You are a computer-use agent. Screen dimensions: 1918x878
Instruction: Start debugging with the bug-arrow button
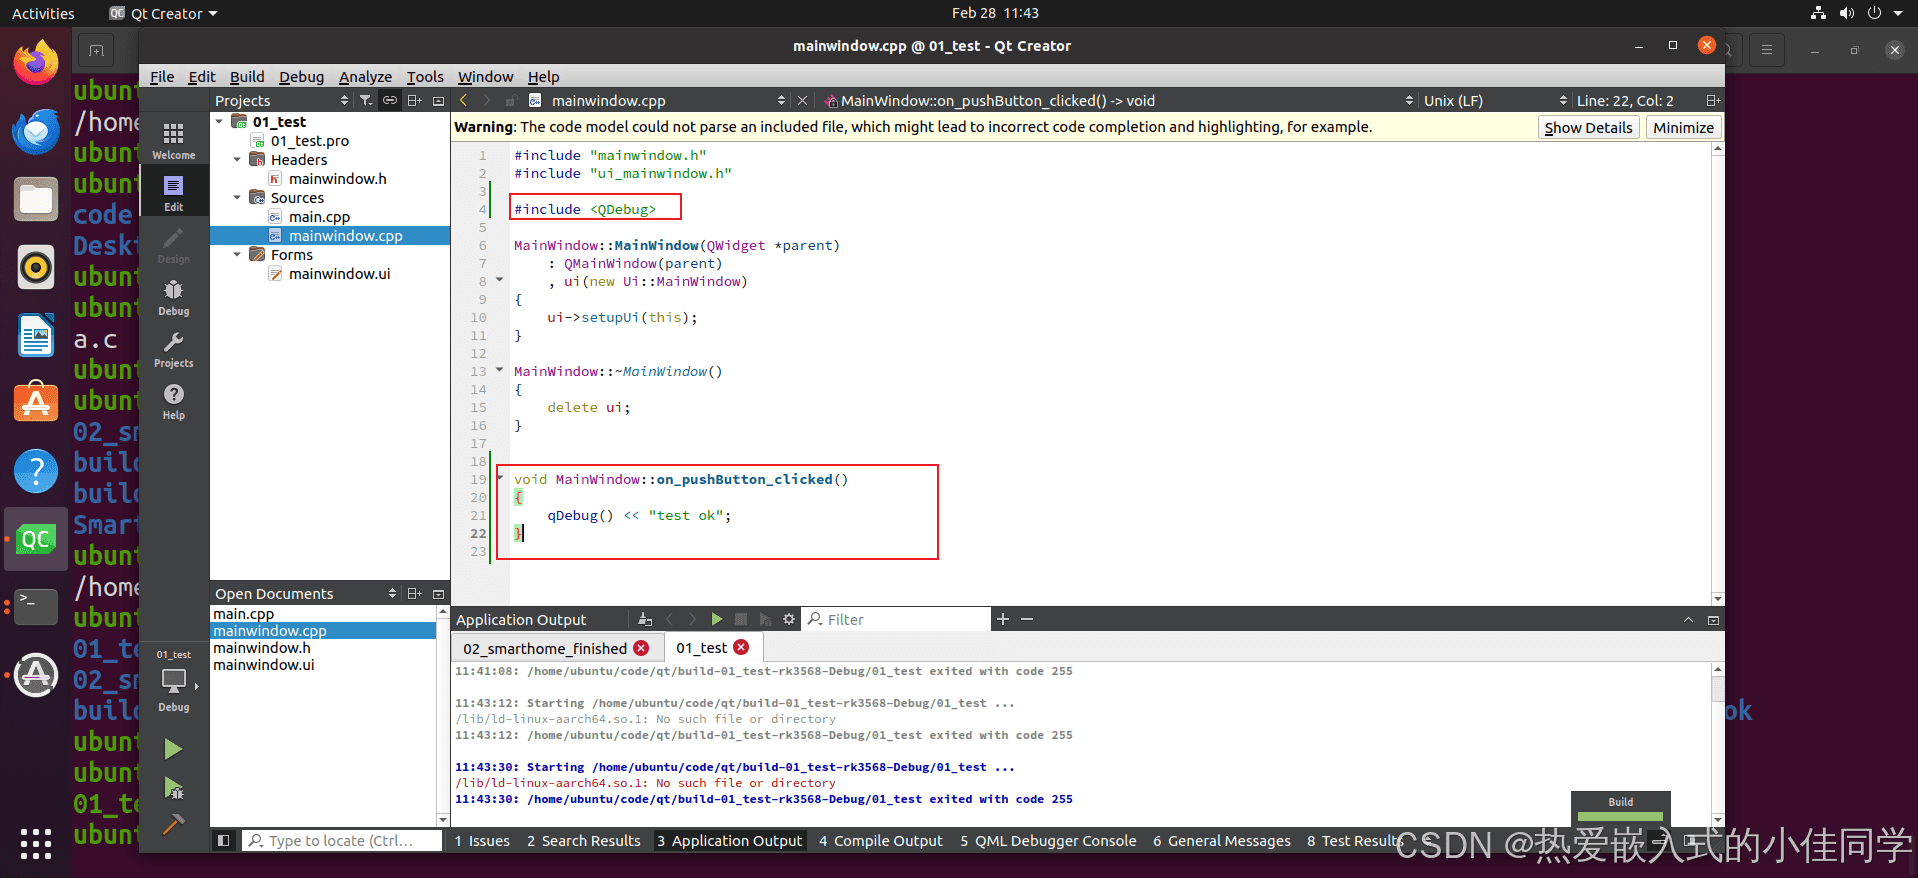pos(173,788)
